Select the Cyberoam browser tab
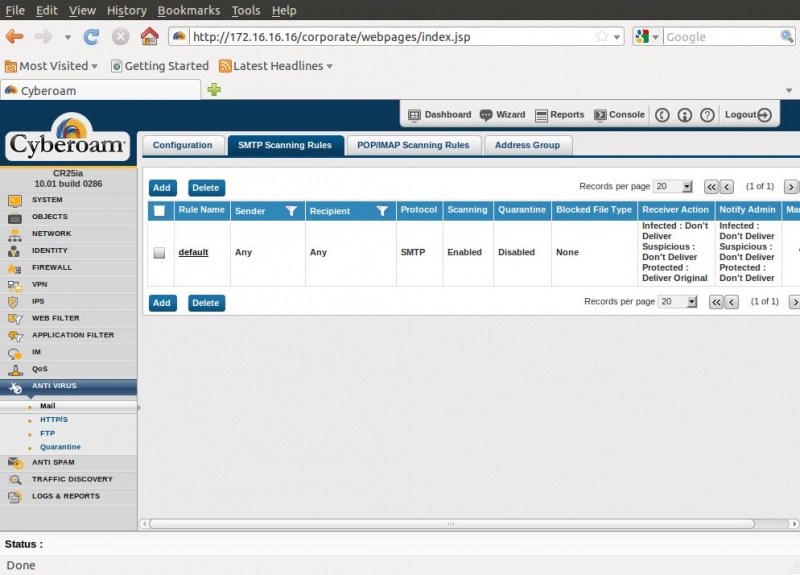The image size is (800, 575). [100, 90]
